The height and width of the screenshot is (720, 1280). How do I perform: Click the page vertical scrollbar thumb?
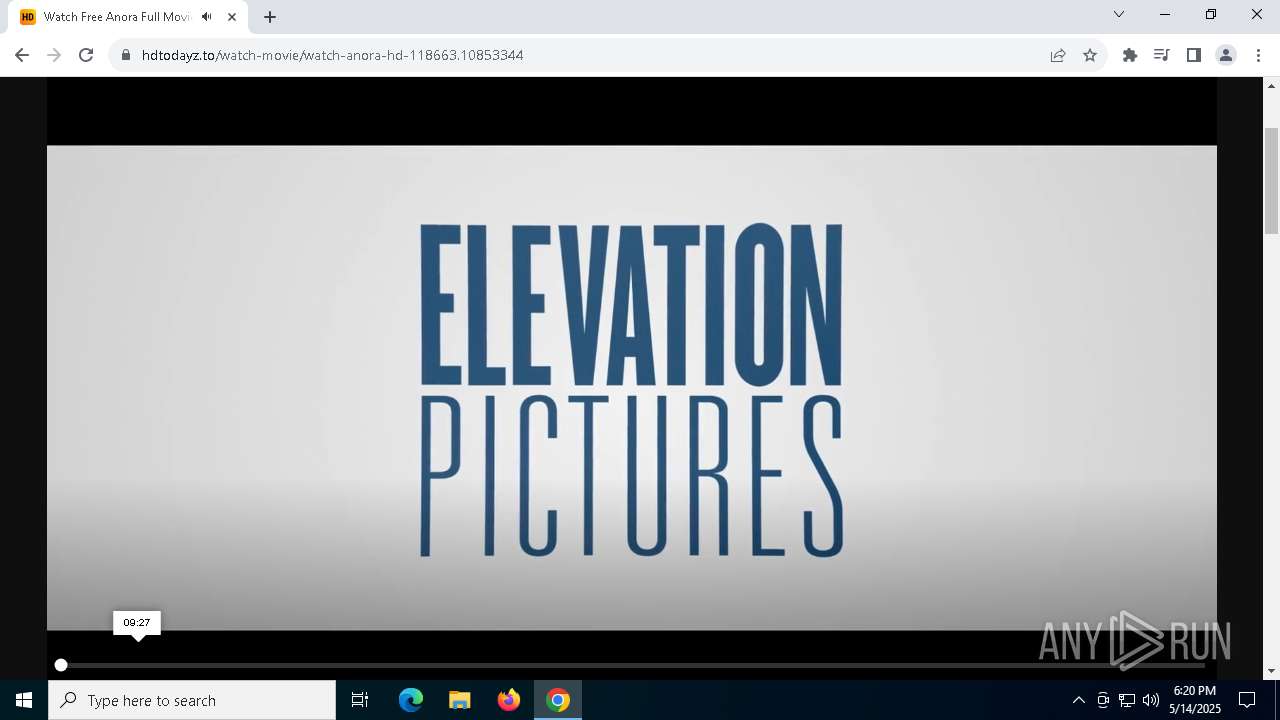[x=1272, y=182]
